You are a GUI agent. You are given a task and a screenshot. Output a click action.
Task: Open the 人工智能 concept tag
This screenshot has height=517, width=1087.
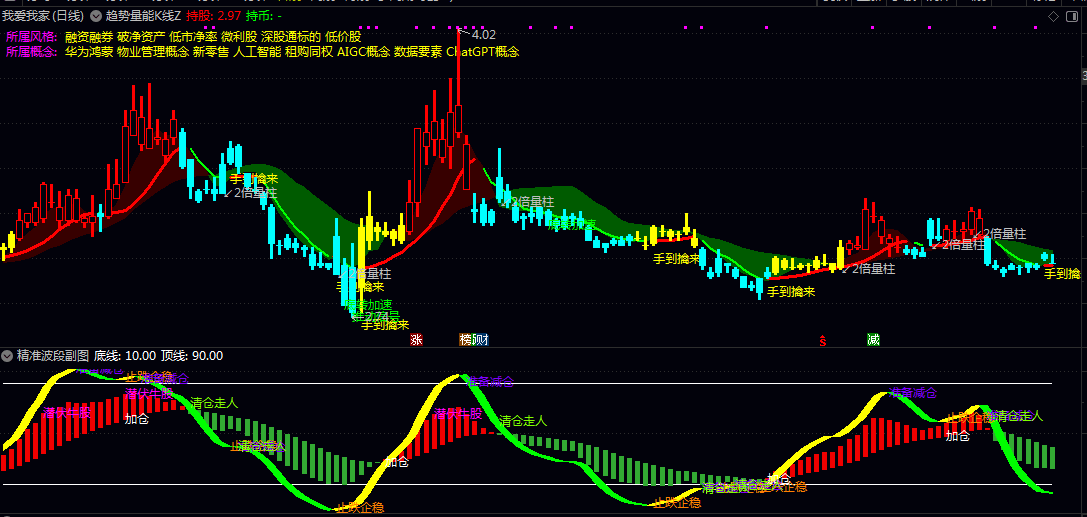(x=256, y=52)
